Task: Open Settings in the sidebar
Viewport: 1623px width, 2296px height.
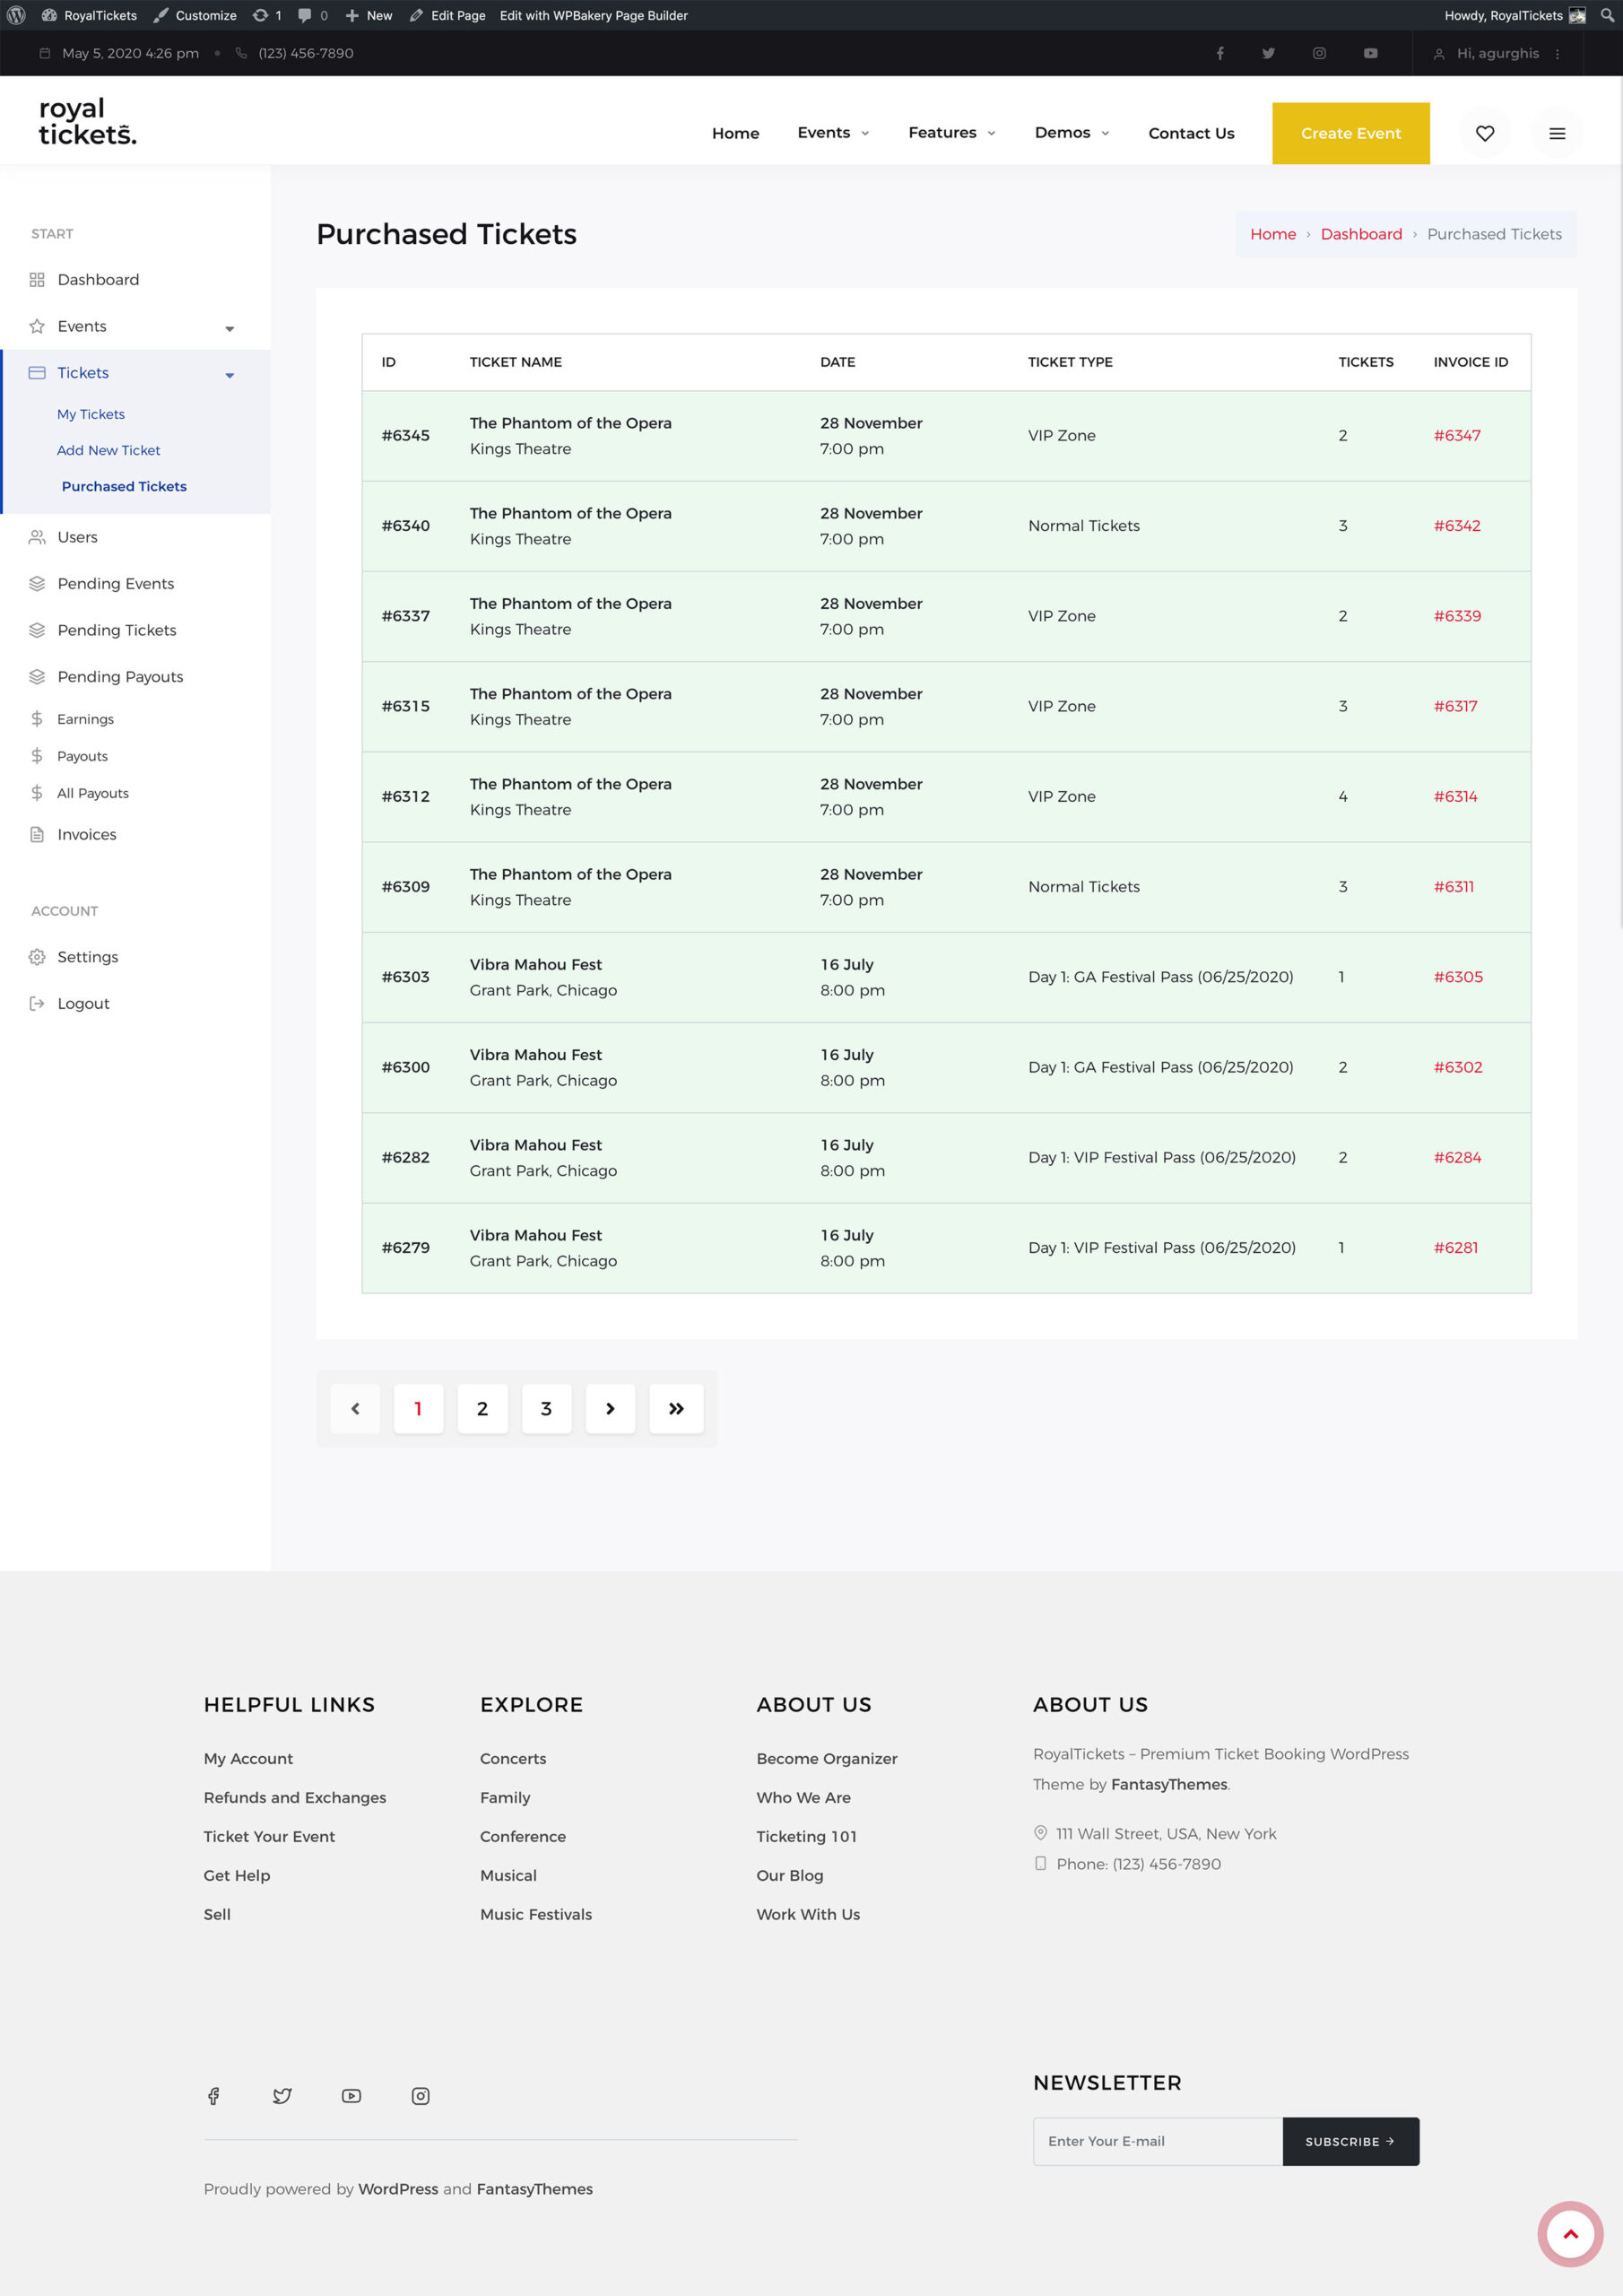Action: pyautogui.click(x=88, y=957)
